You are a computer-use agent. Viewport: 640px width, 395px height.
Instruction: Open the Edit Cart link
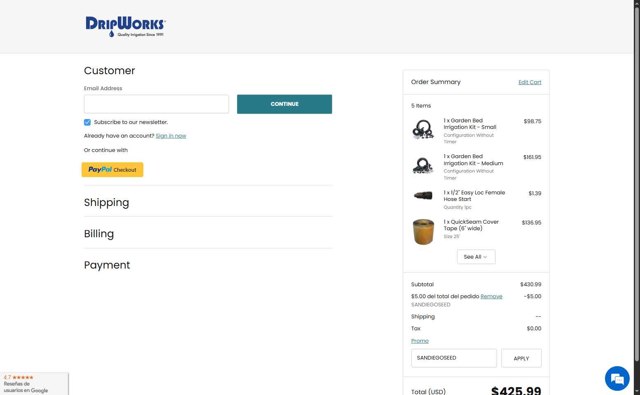[530, 82]
